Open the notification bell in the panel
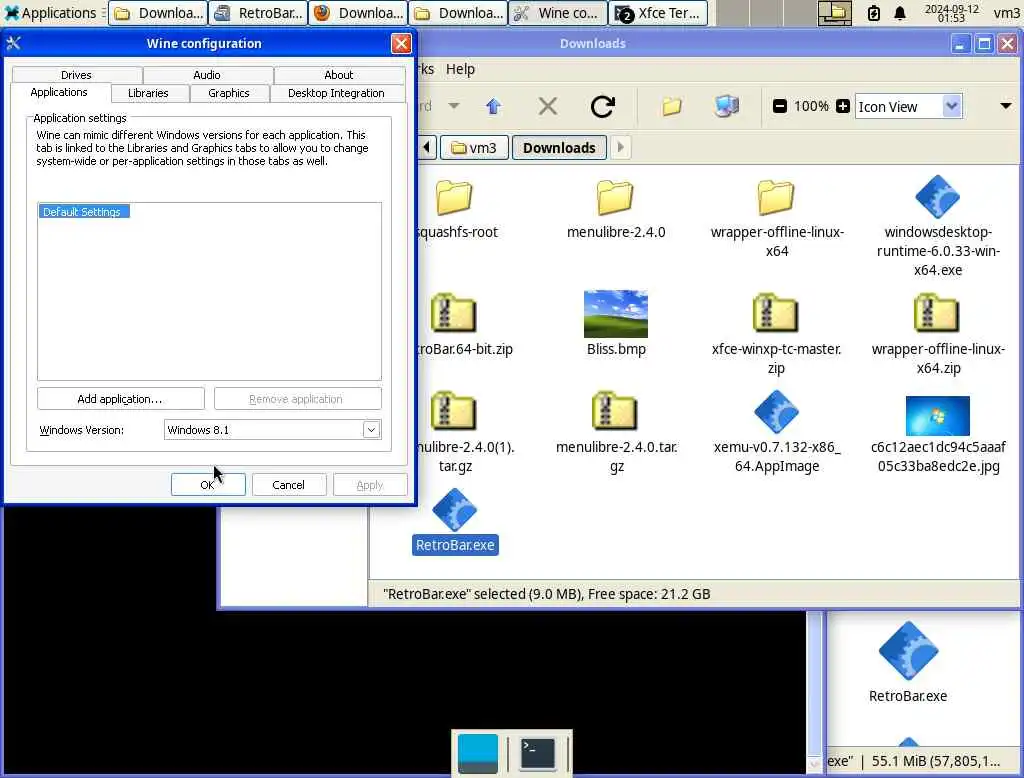 900,13
